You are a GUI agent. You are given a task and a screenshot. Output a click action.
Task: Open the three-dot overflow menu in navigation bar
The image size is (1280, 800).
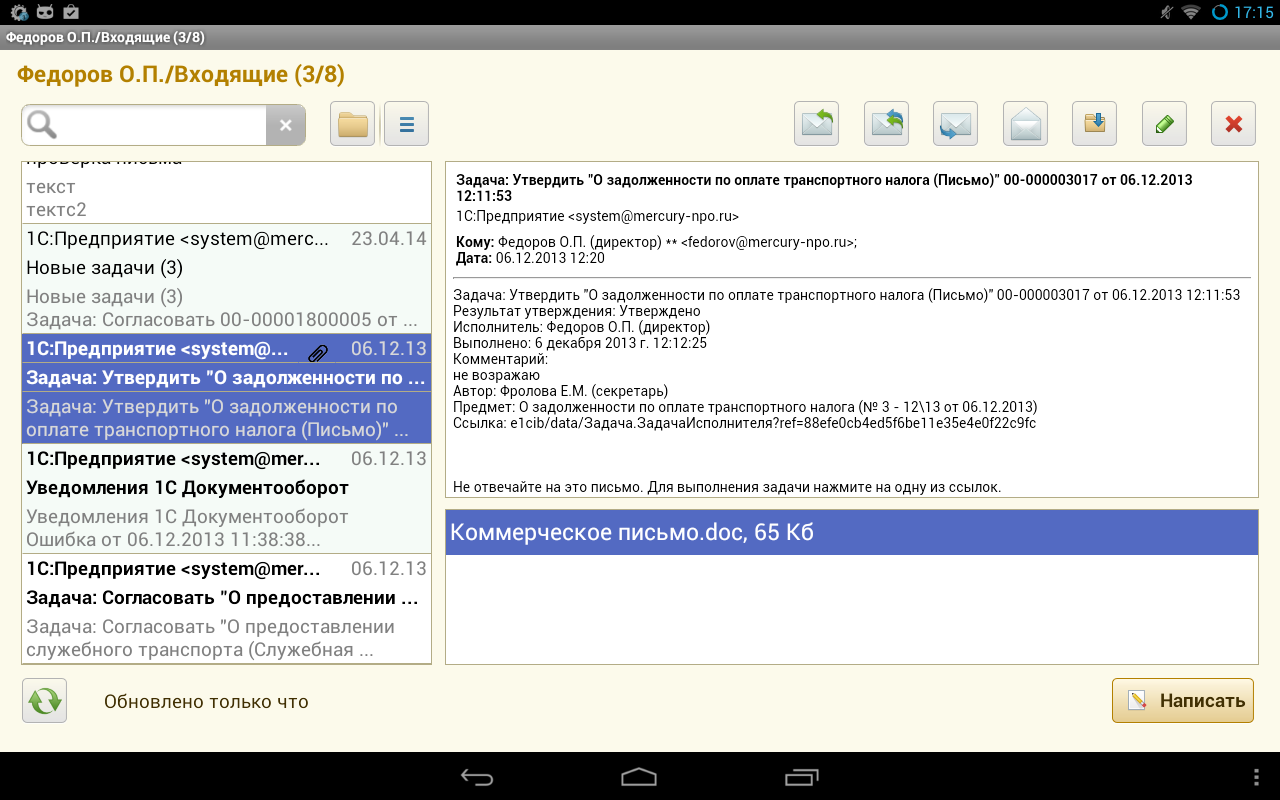[x=1257, y=777]
